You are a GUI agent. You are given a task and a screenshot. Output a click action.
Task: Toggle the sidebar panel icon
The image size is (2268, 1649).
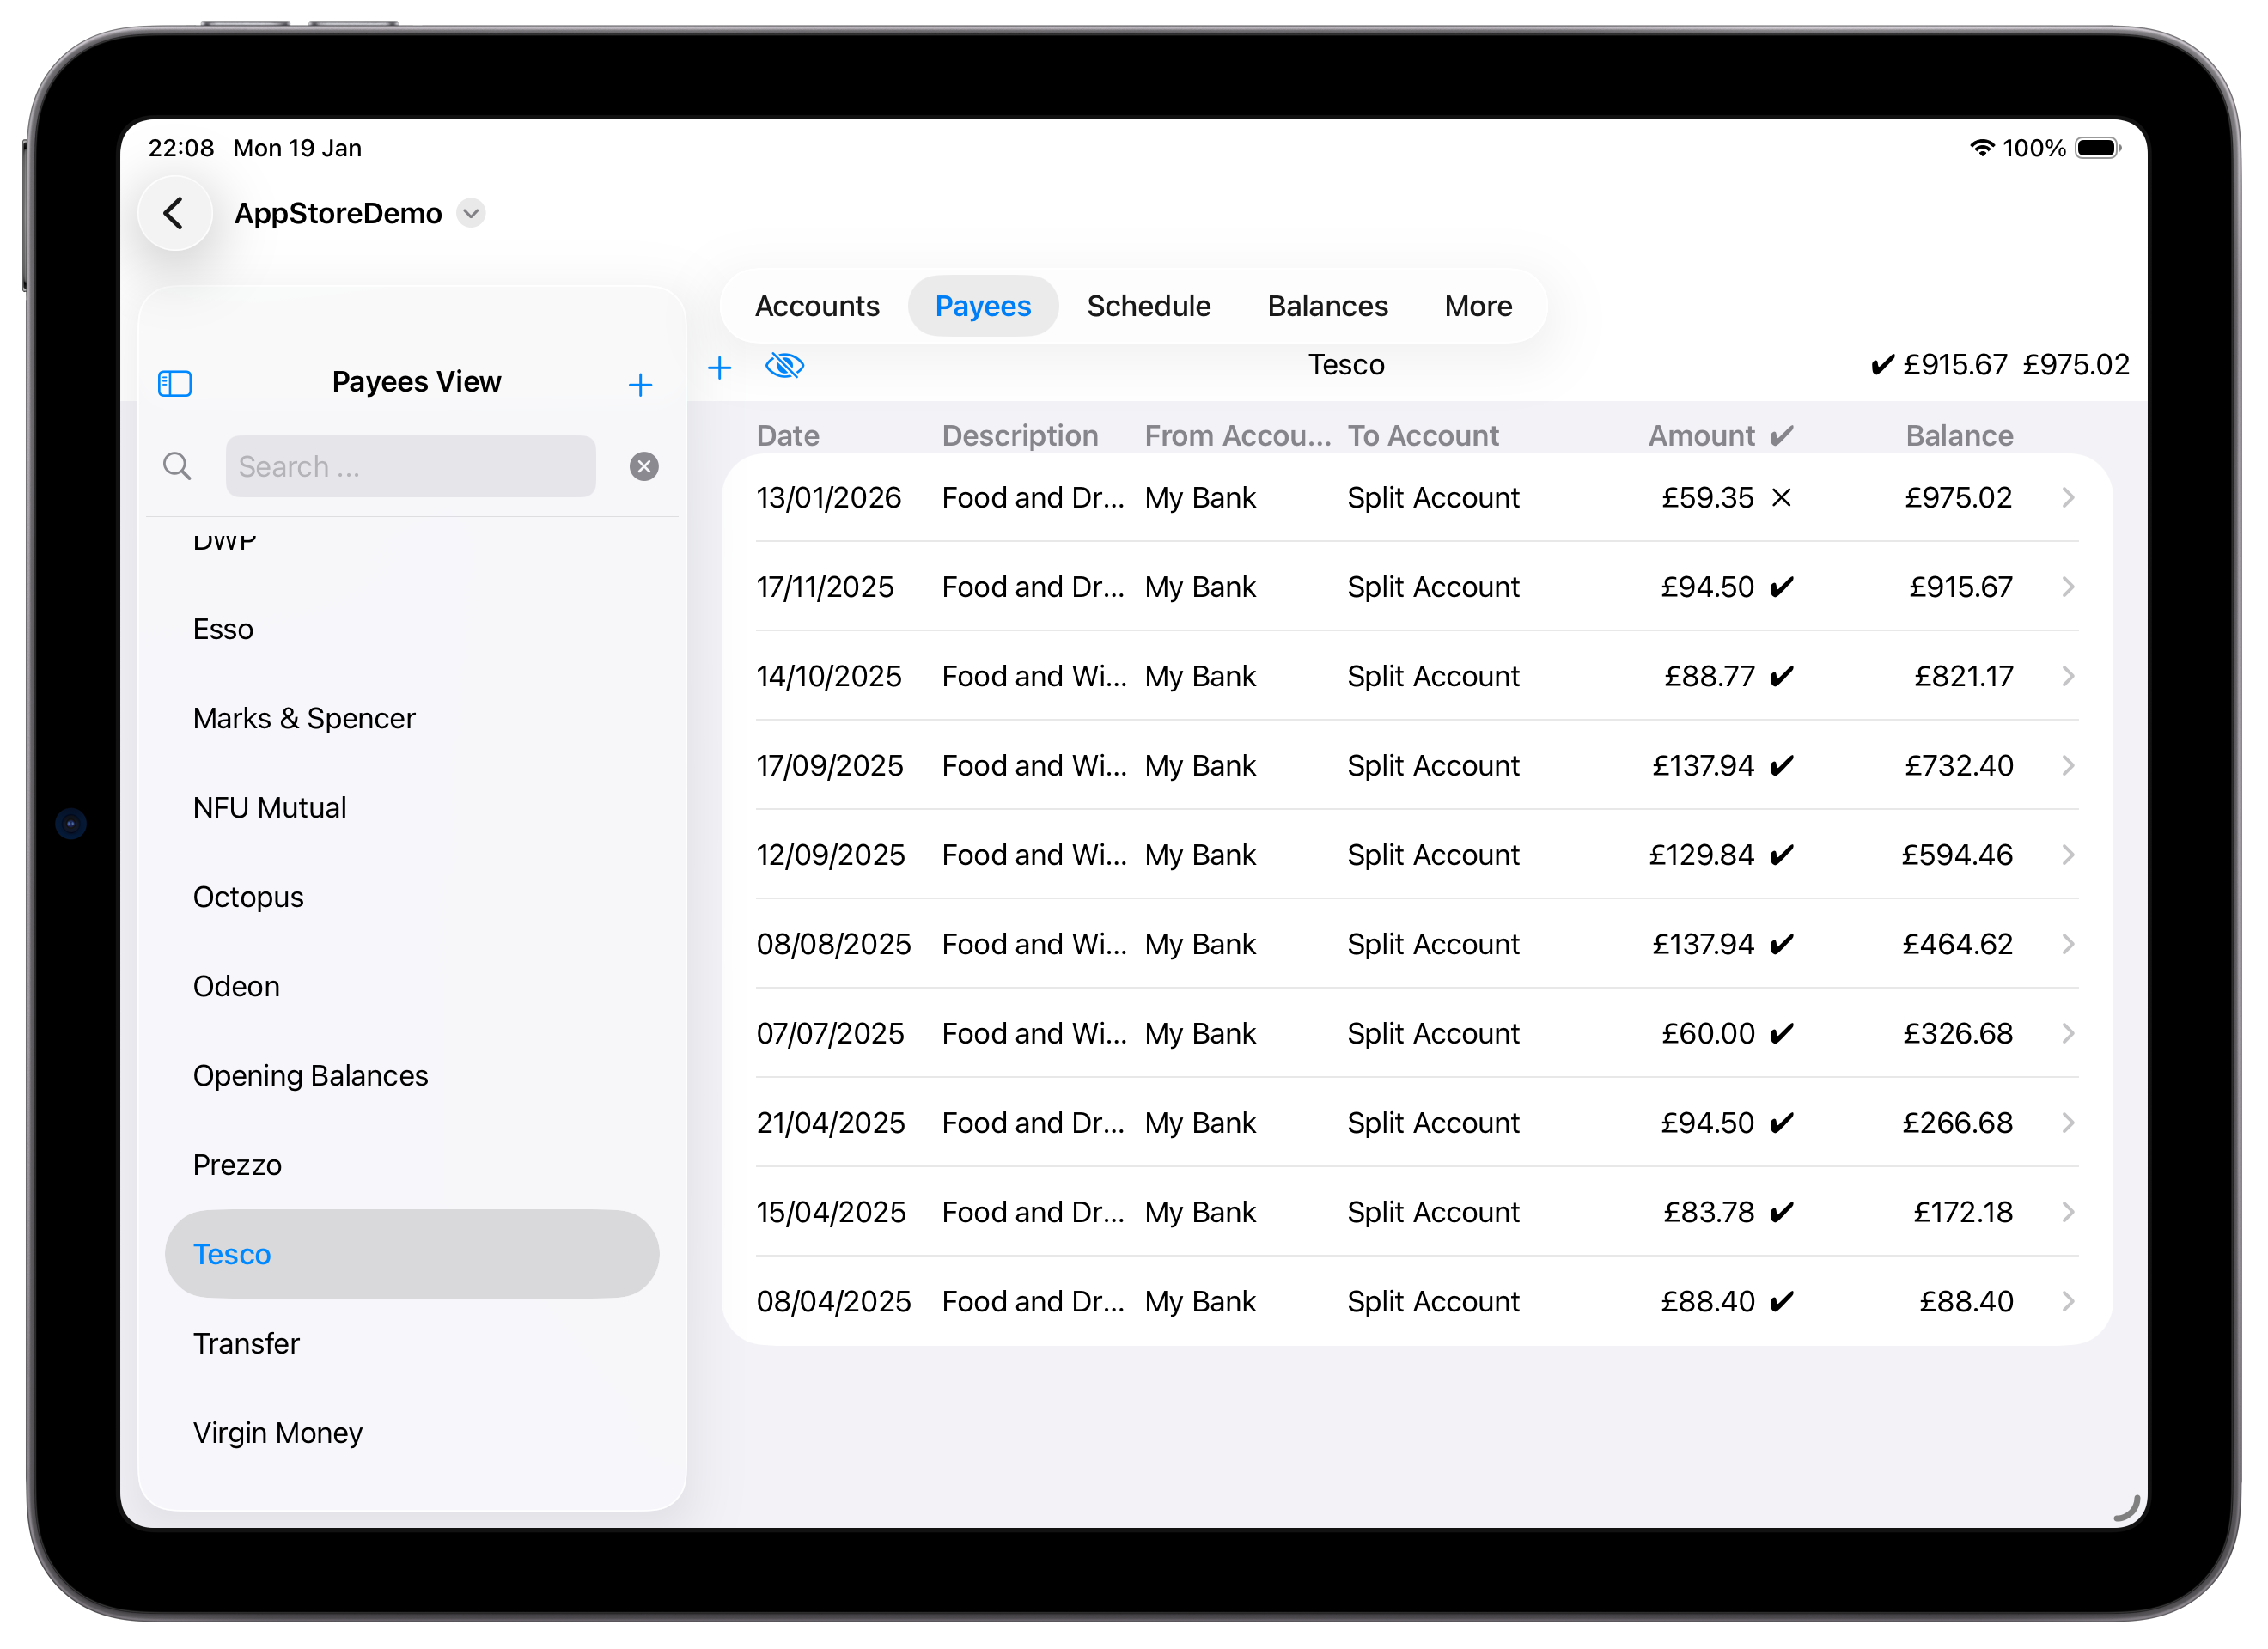point(175,383)
